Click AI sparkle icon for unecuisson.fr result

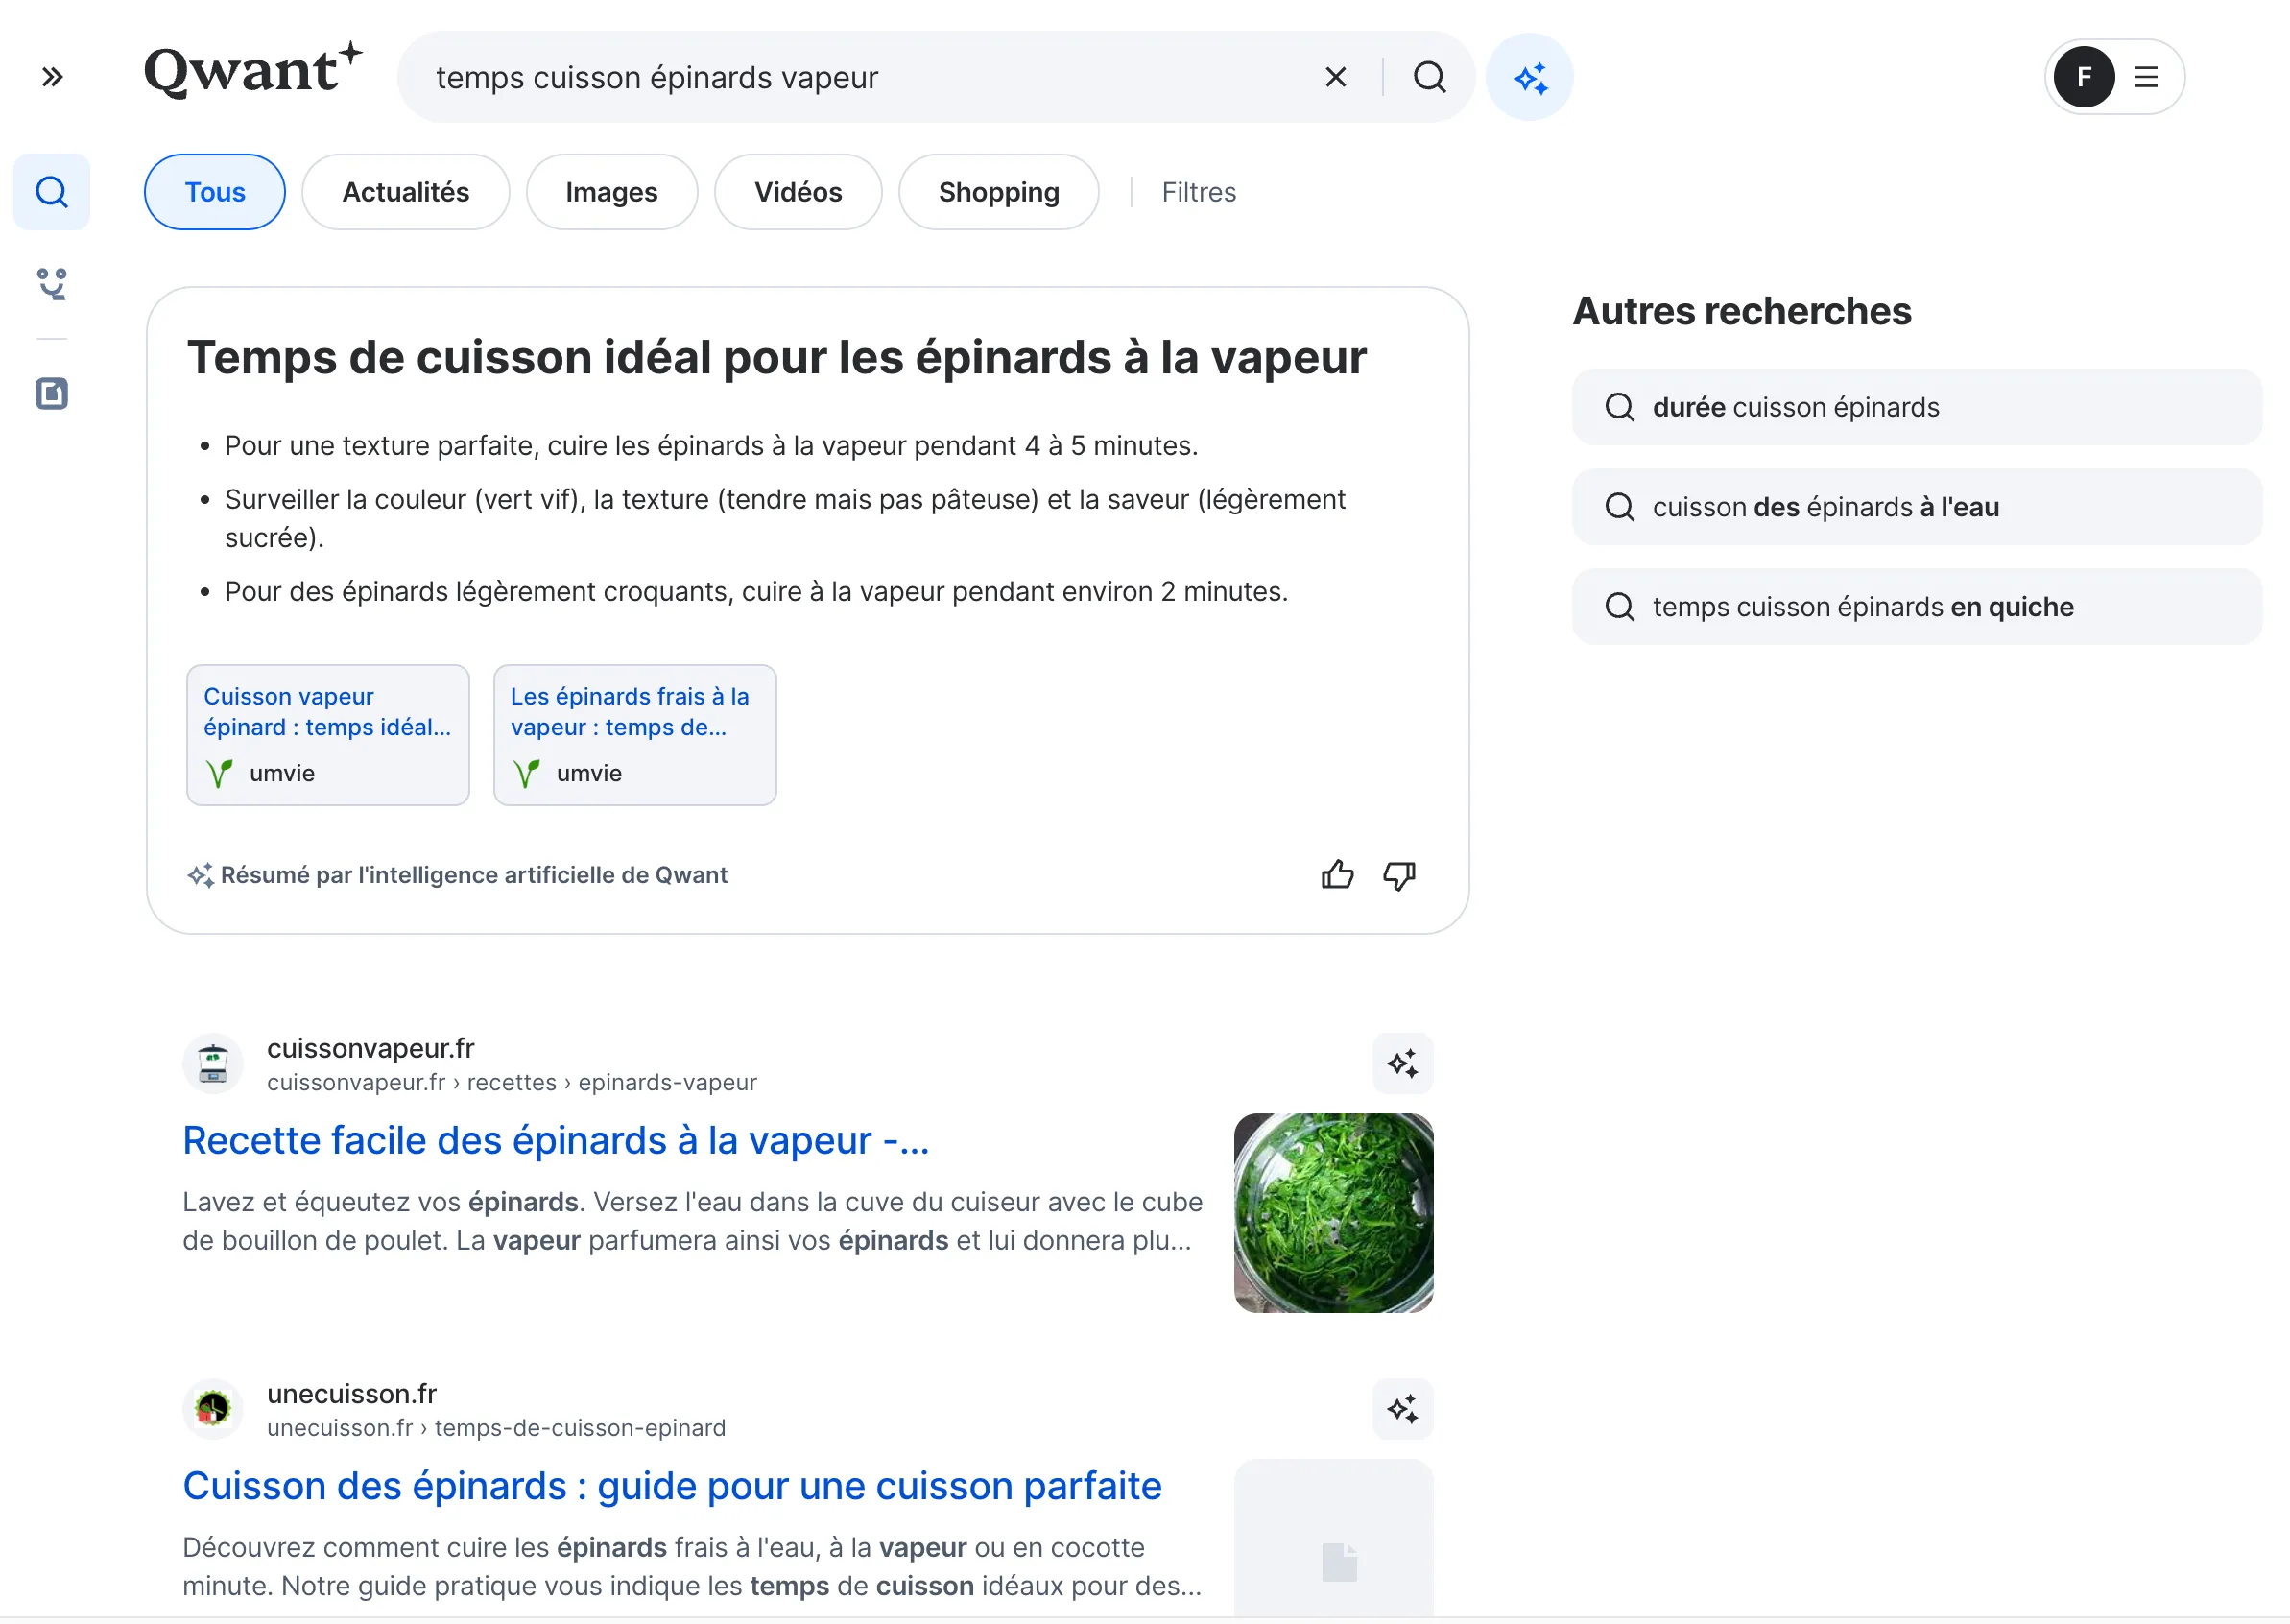1402,1409
